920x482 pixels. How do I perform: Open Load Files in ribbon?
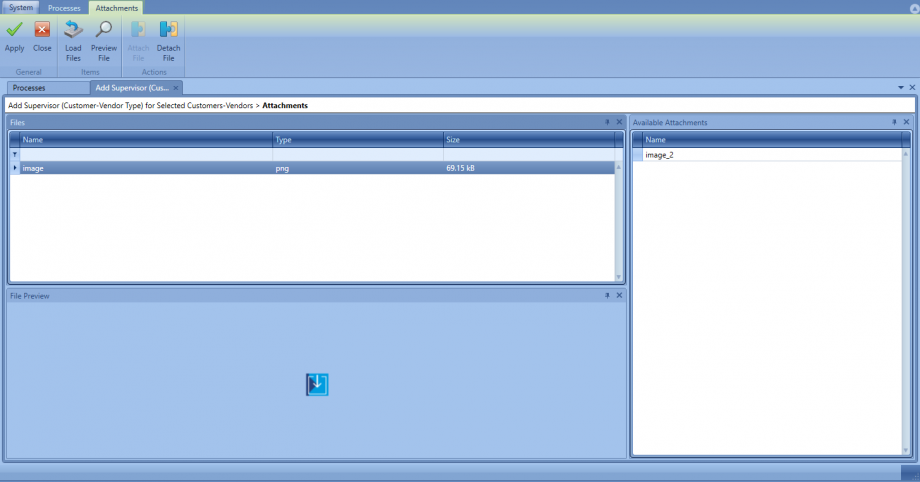pyautogui.click(x=73, y=41)
